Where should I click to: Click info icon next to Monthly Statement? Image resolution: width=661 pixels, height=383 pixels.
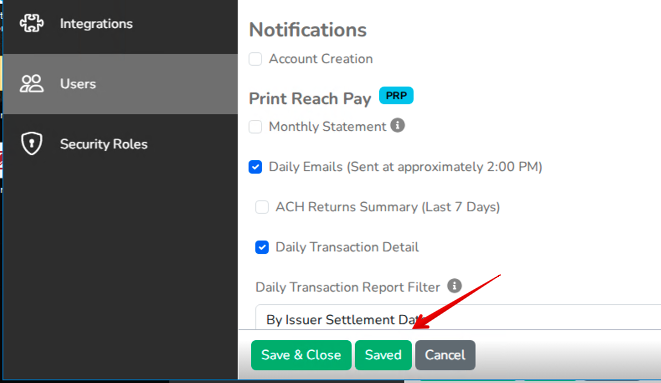397,125
